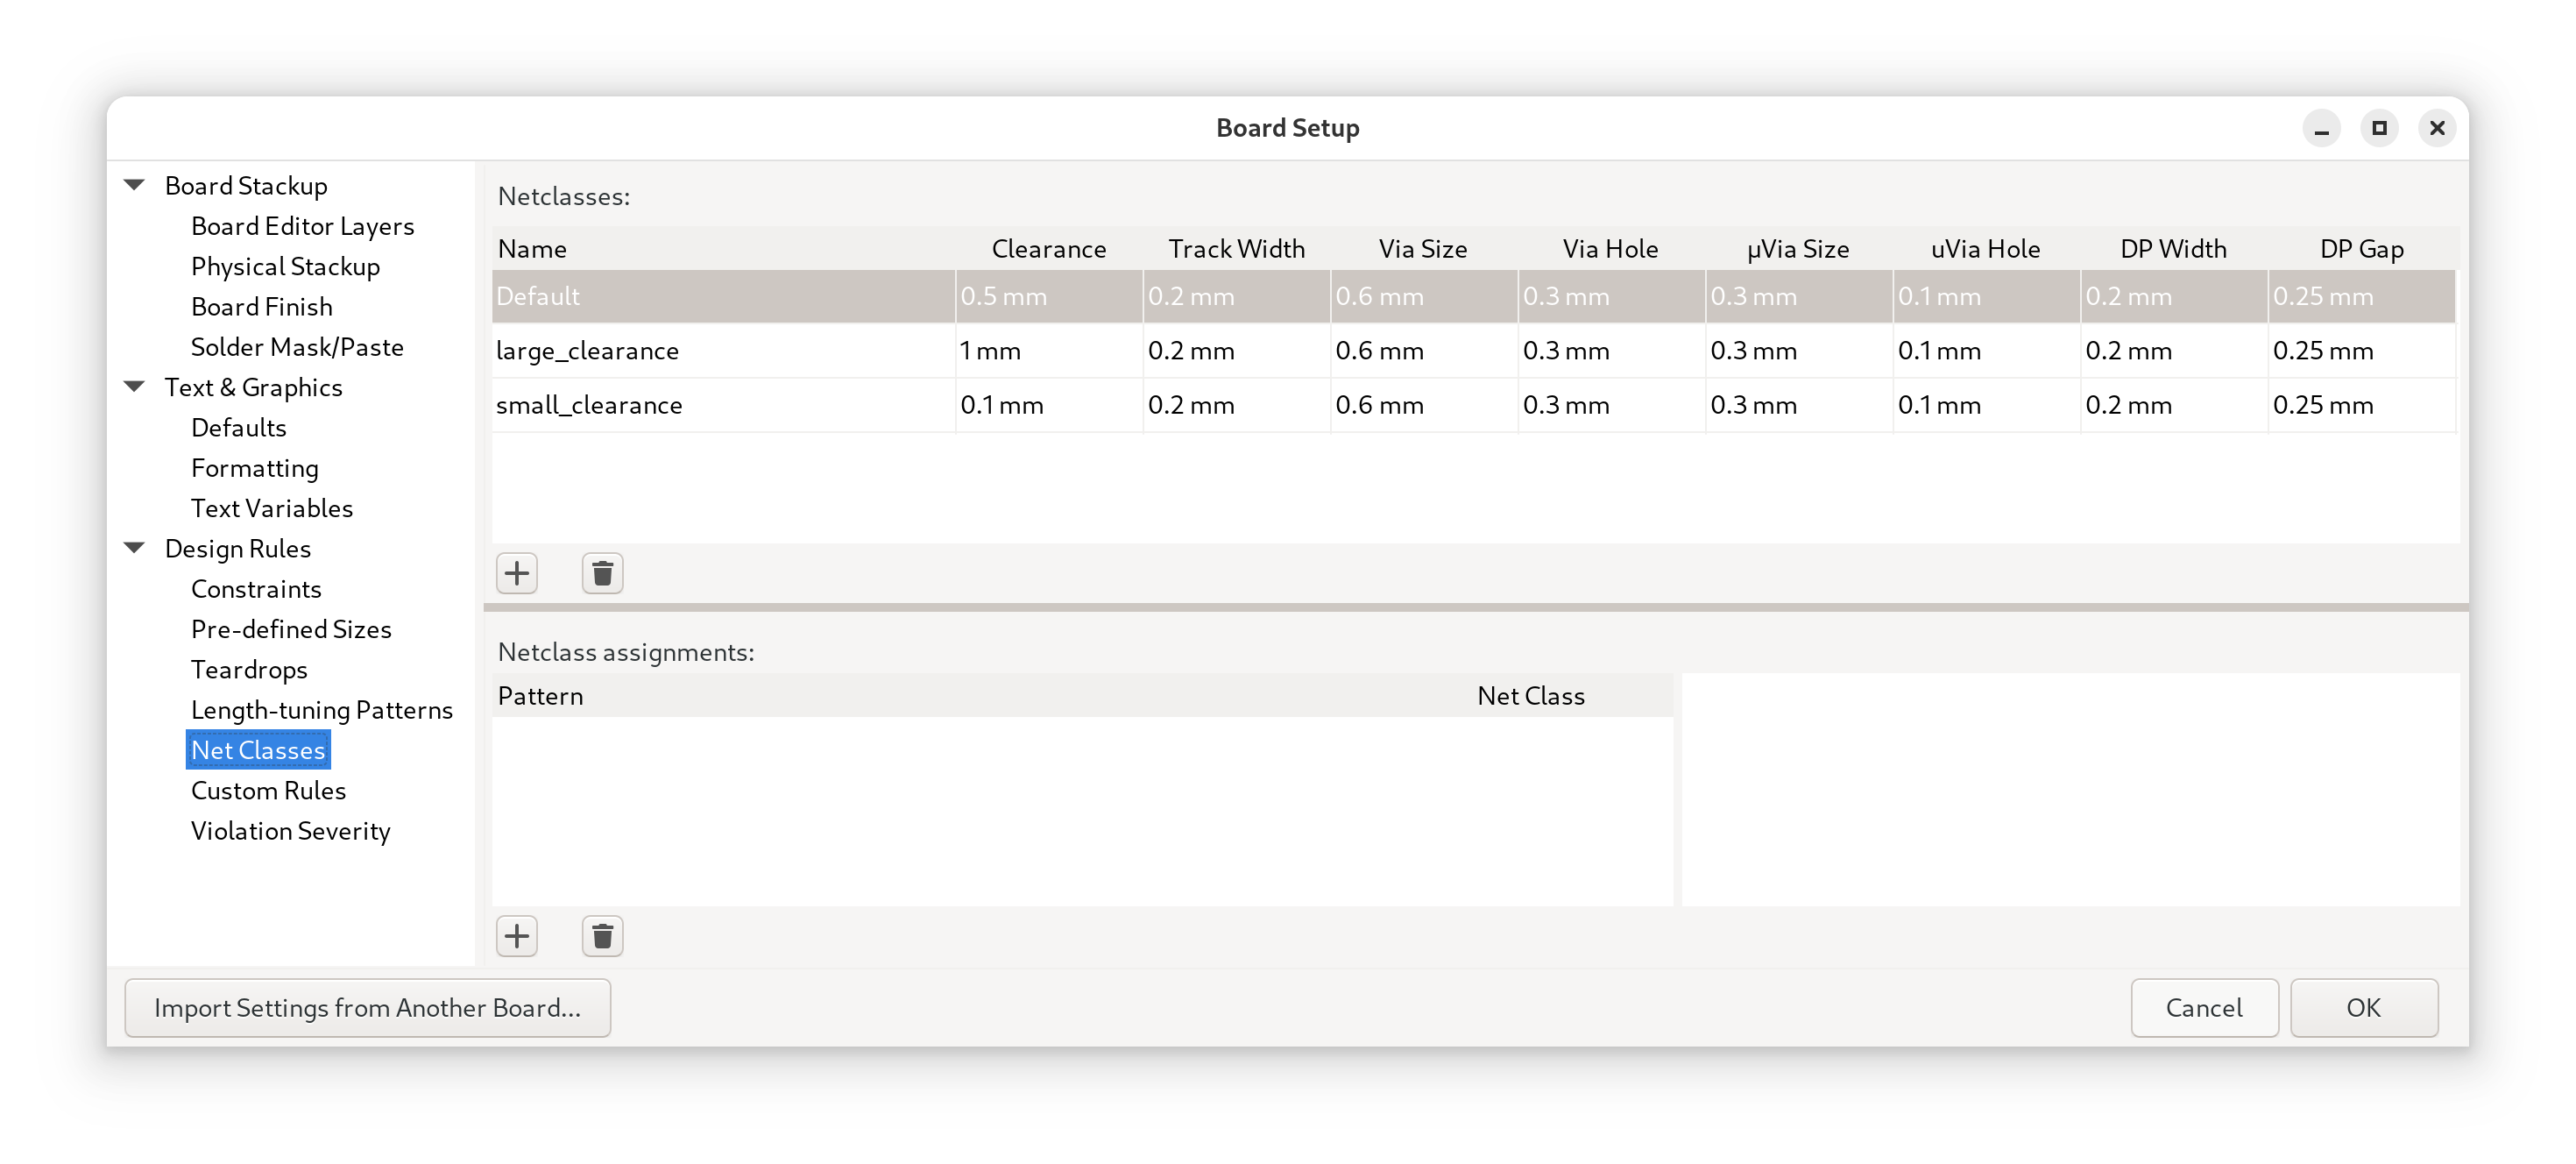
Task: Select the Default netclass name cell
Action: click(x=723, y=296)
